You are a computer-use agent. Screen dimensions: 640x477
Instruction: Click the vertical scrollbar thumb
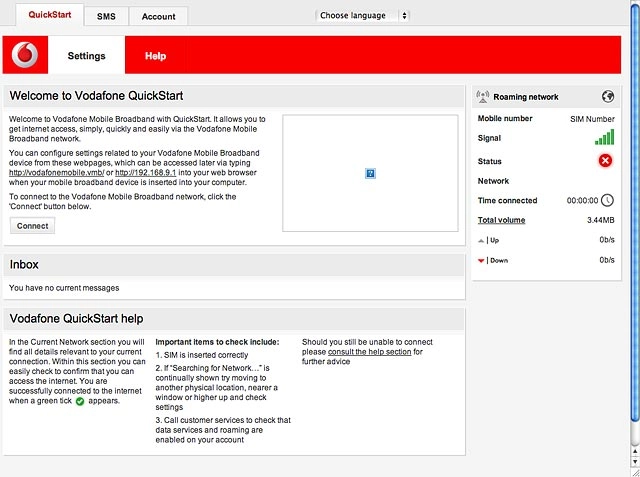pyautogui.click(x=635, y=212)
